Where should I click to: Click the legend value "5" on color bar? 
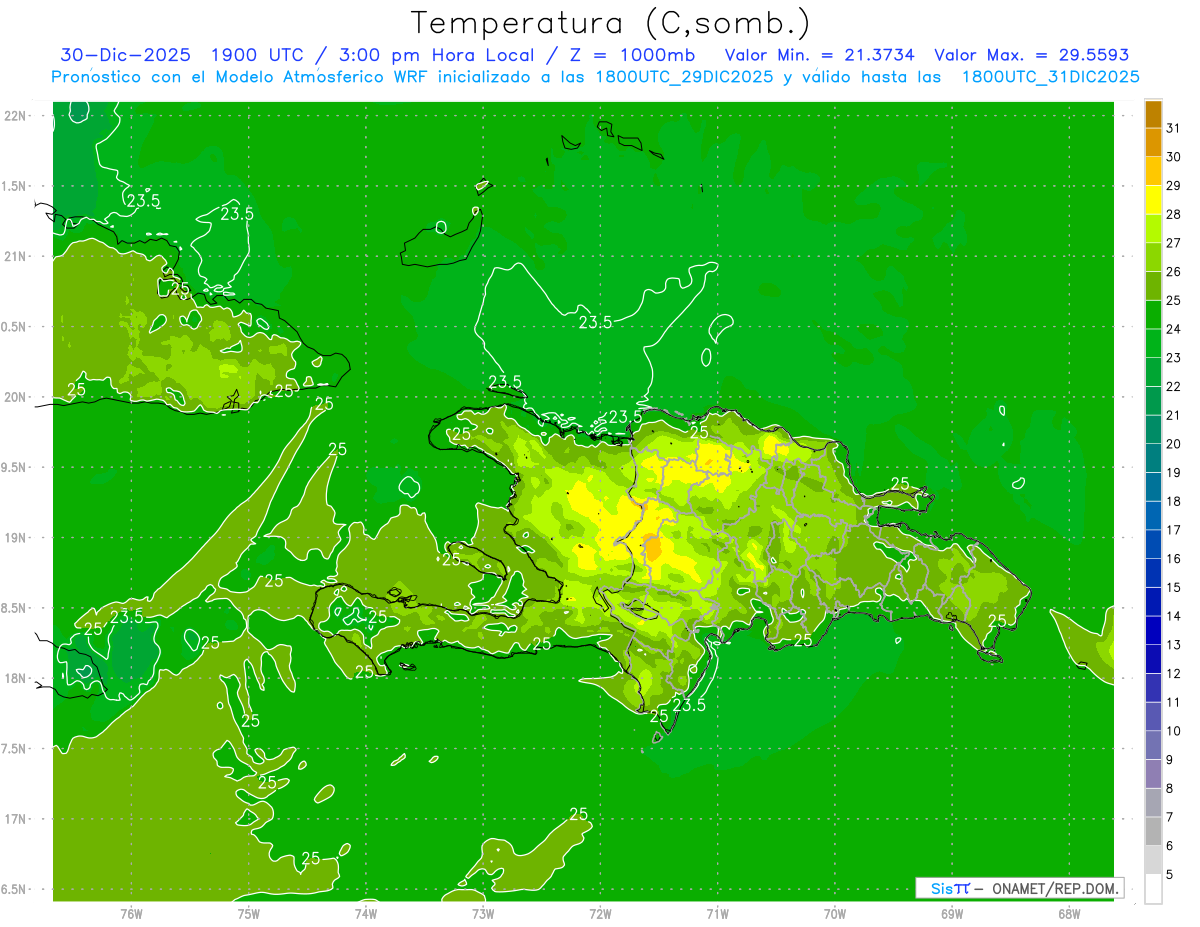tap(1169, 875)
